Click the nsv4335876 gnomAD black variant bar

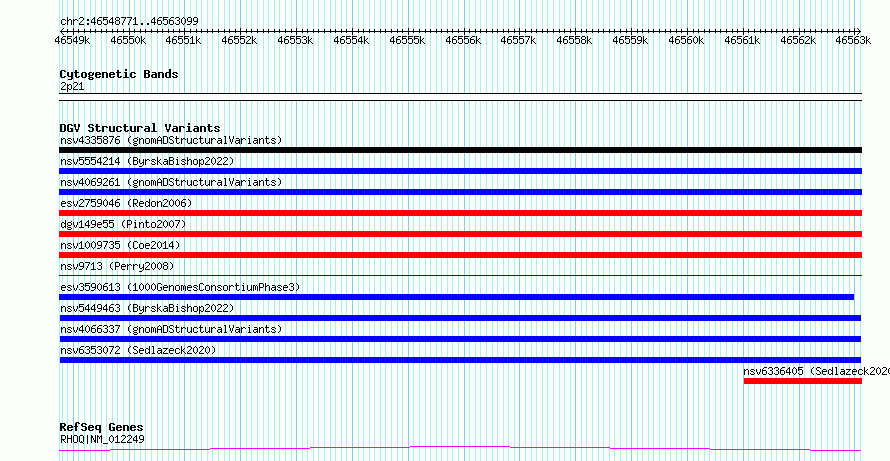tap(460, 150)
